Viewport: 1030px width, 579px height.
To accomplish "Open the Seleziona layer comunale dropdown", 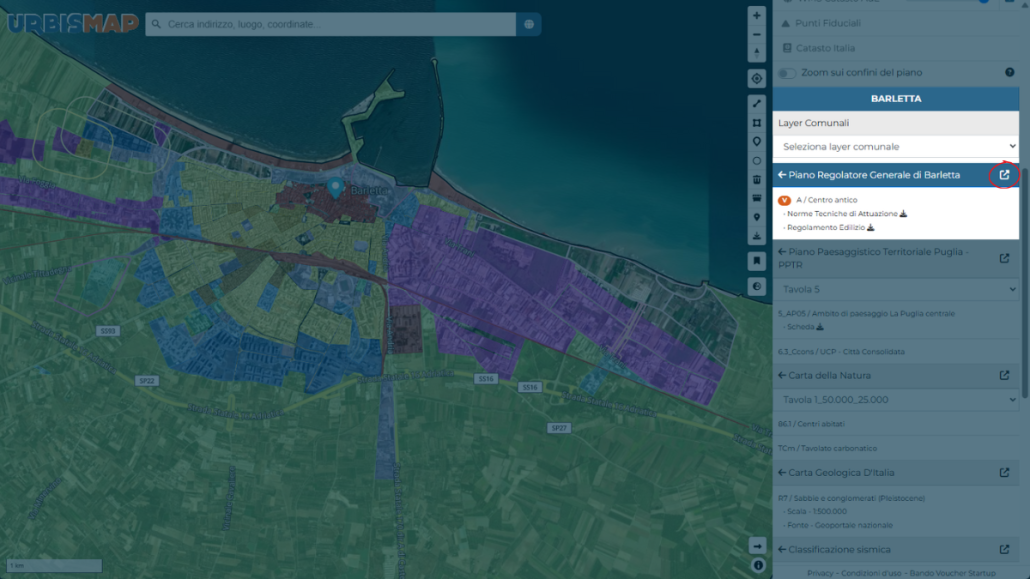I will pos(896,147).
